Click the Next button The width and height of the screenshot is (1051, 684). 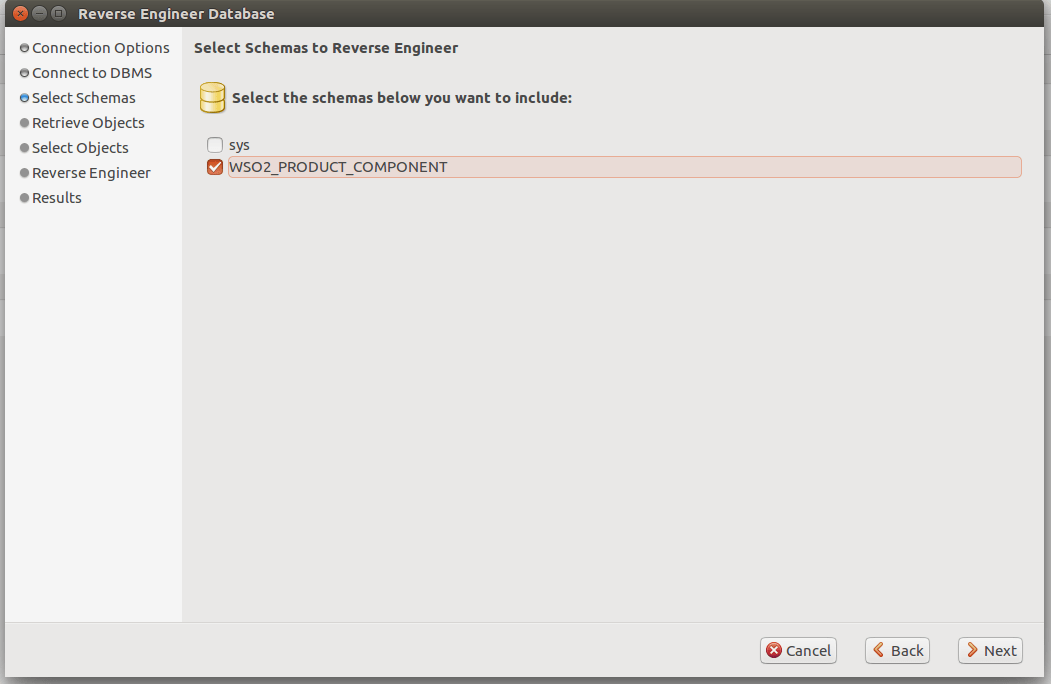click(990, 650)
